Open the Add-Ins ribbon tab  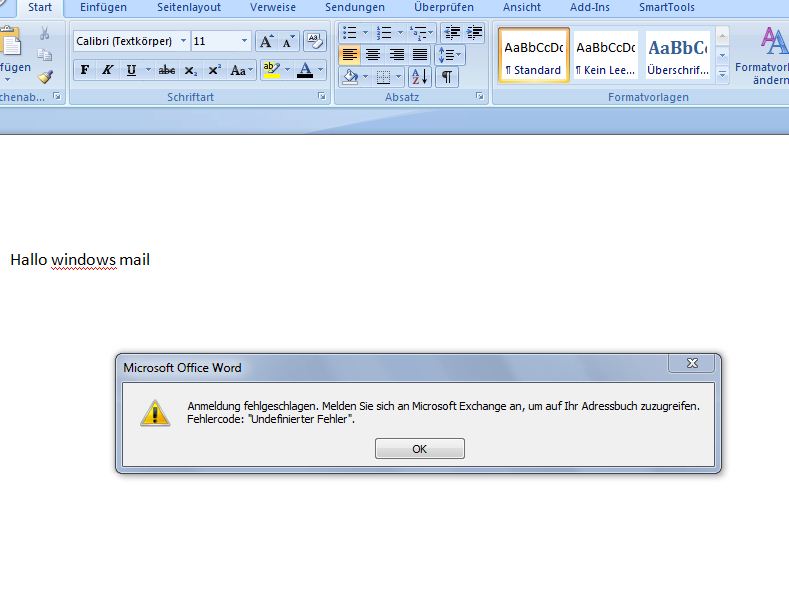(590, 7)
